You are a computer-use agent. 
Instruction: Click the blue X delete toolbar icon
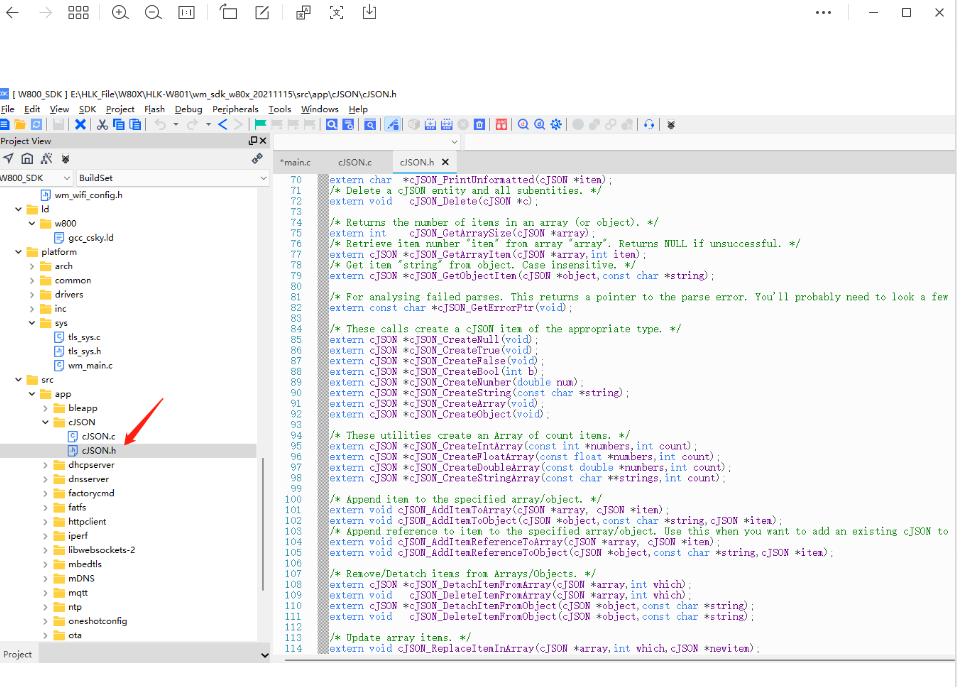[x=80, y=124]
